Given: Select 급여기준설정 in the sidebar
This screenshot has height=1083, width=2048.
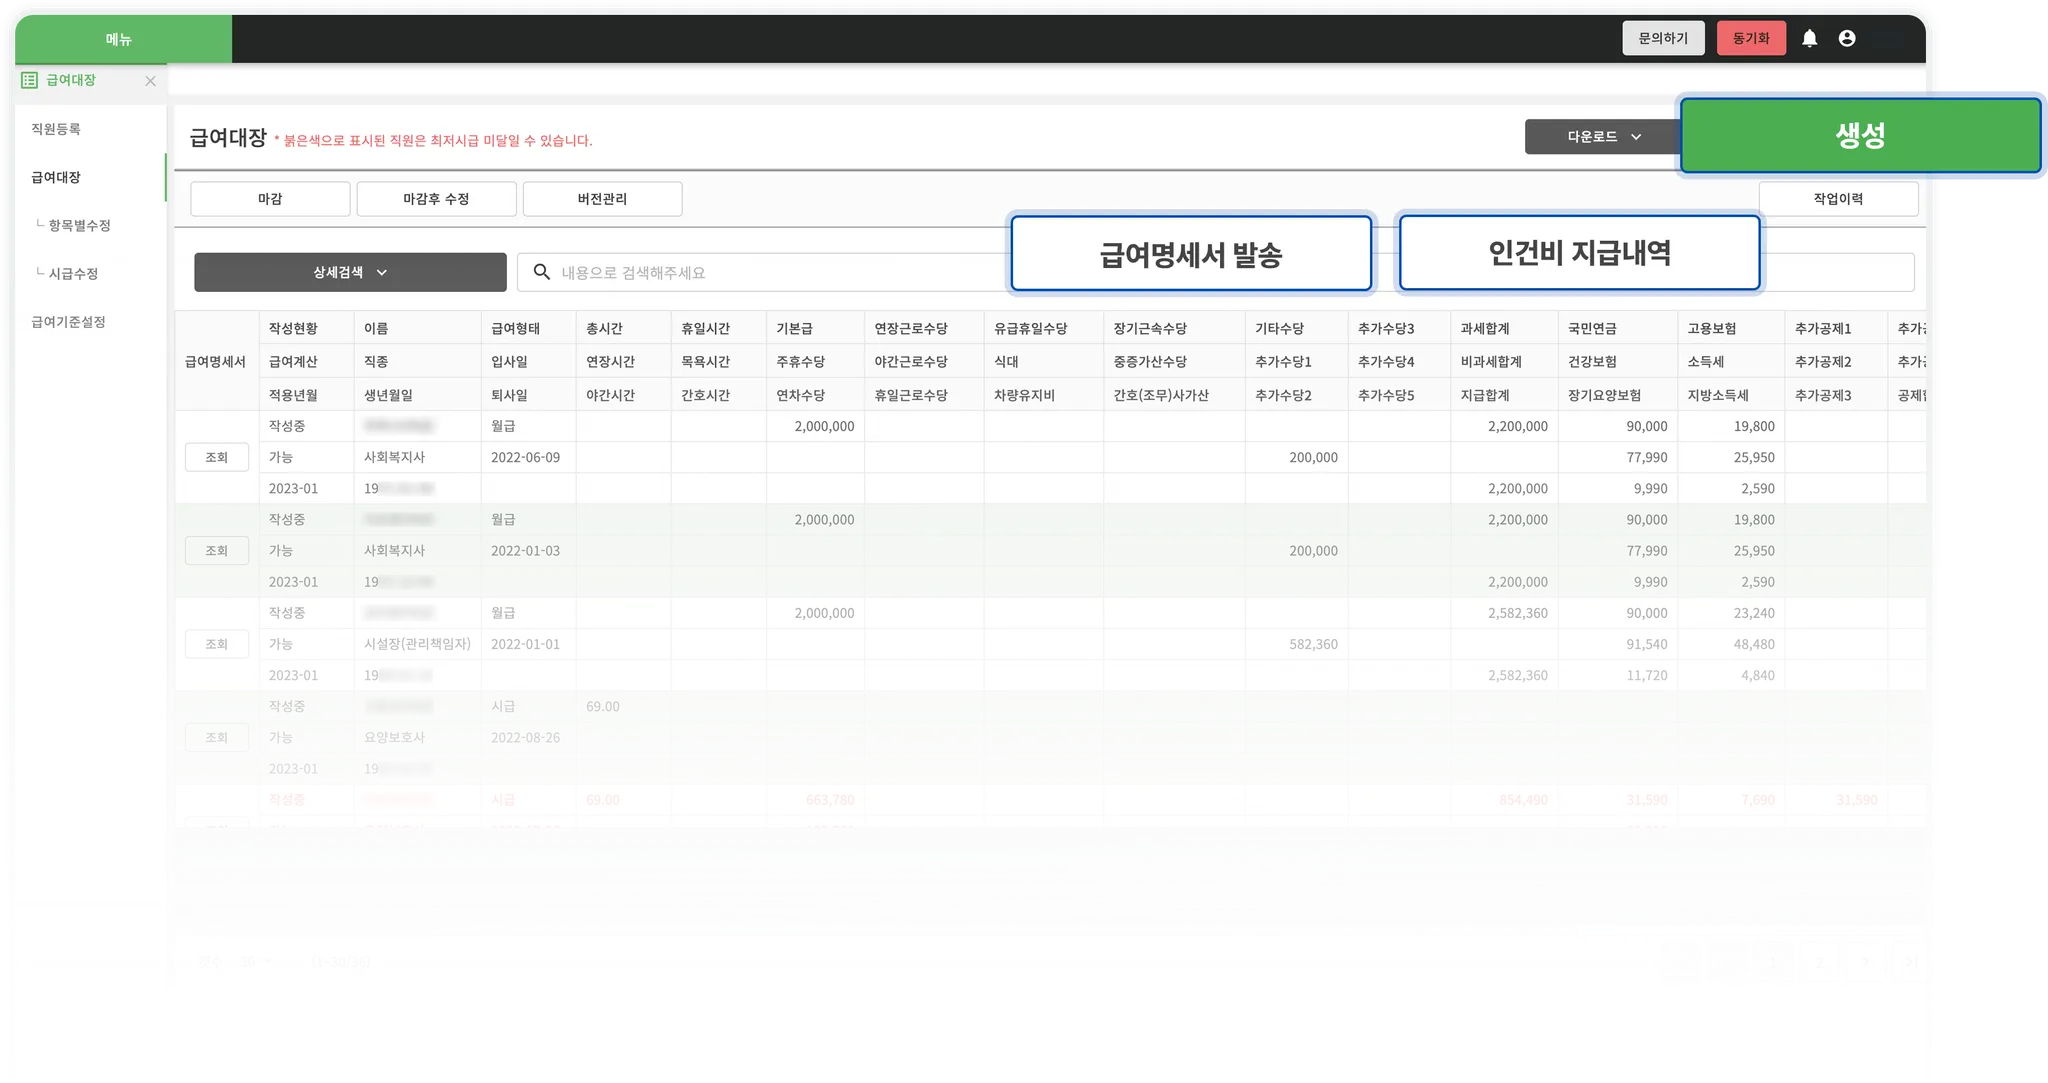Looking at the screenshot, I should tap(68, 322).
